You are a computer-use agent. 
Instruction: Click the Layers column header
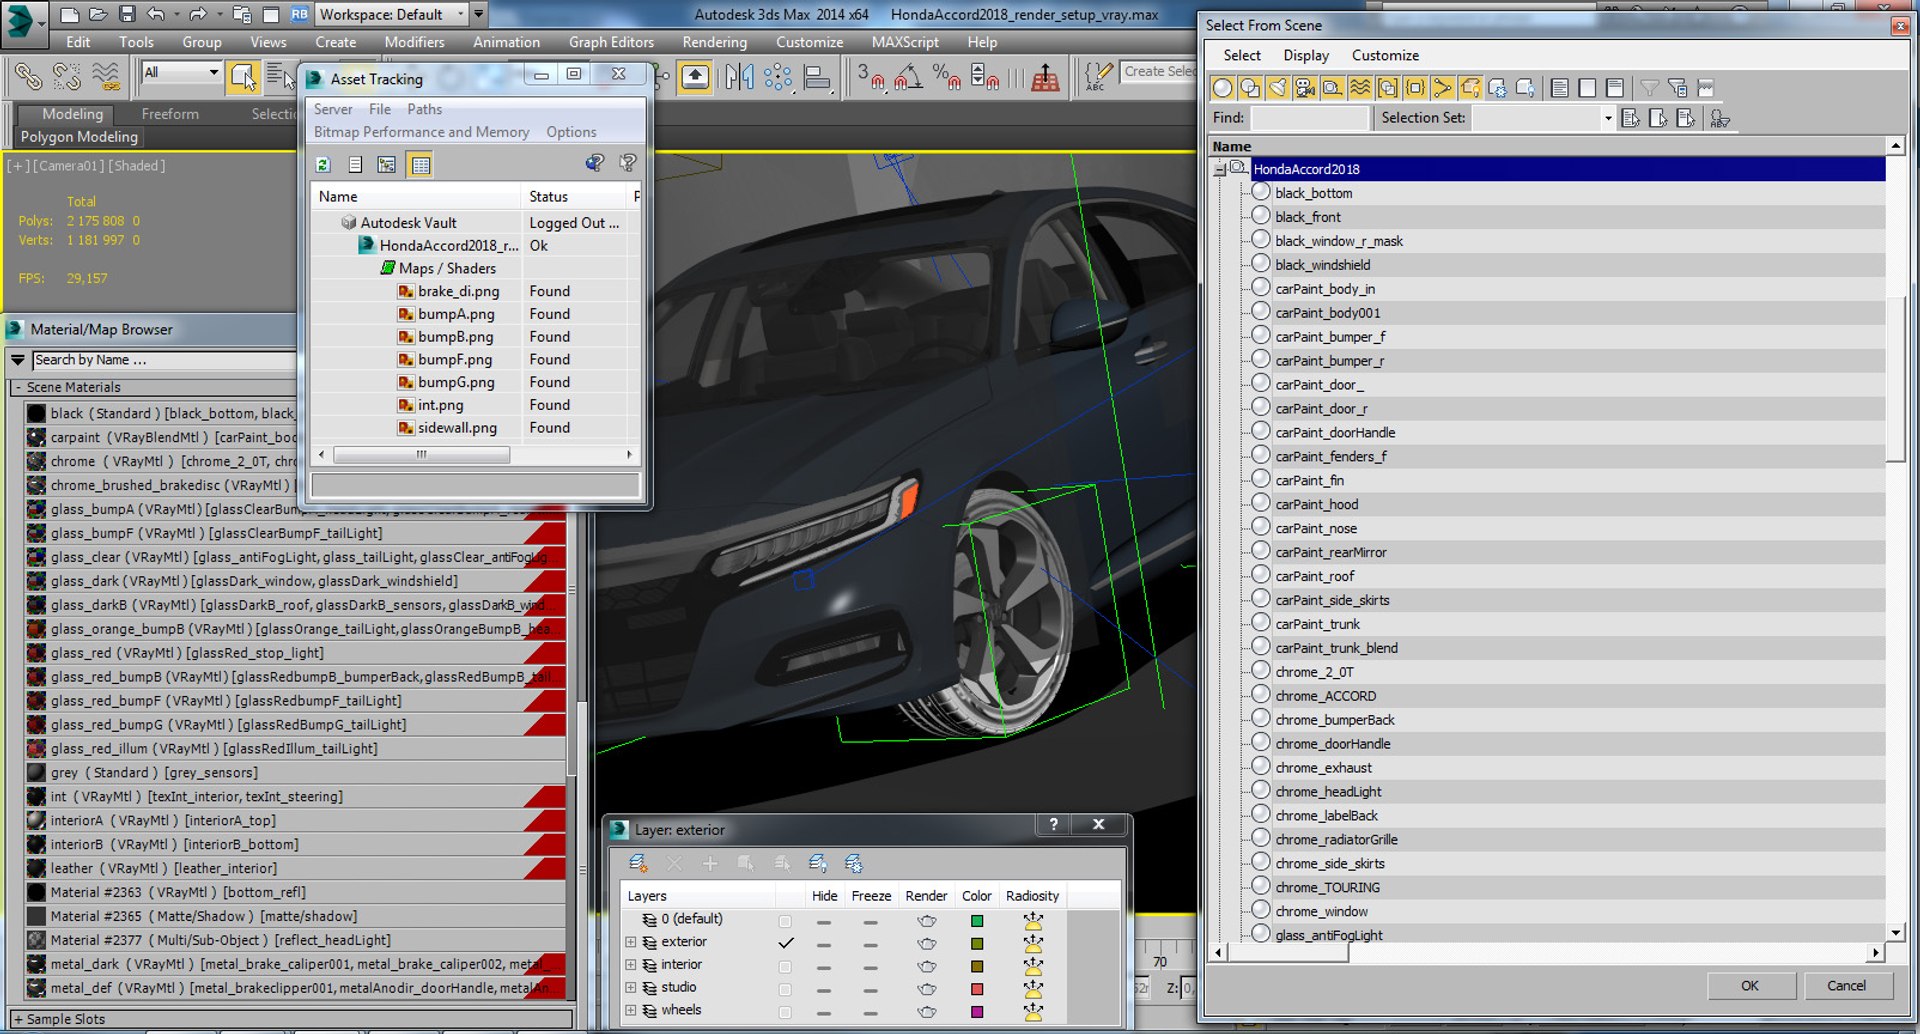click(x=698, y=896)
